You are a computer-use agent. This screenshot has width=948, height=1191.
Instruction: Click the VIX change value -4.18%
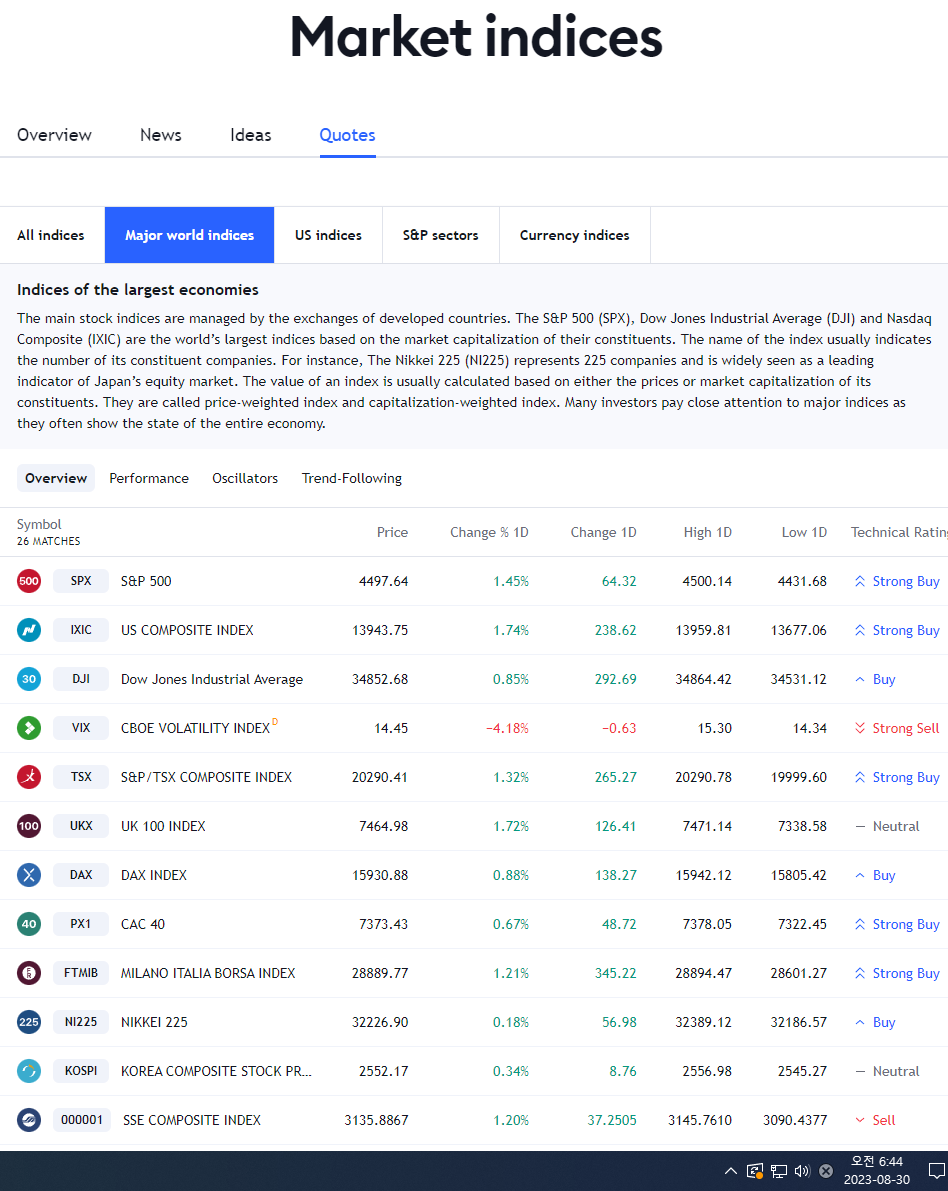coord(507,728)
